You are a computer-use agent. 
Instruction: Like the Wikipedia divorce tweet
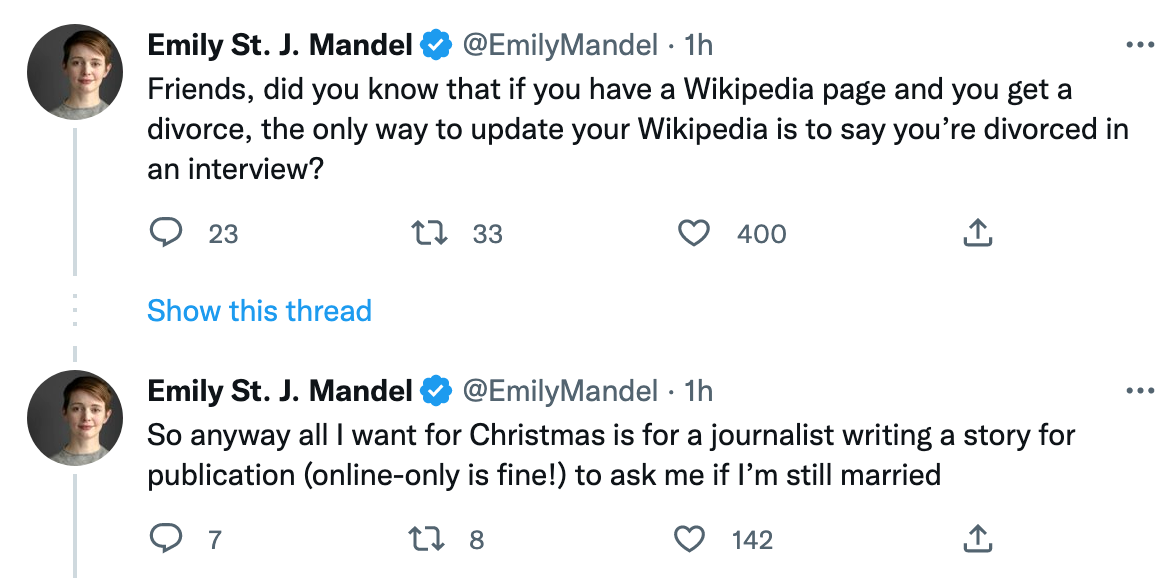point(693,233)
